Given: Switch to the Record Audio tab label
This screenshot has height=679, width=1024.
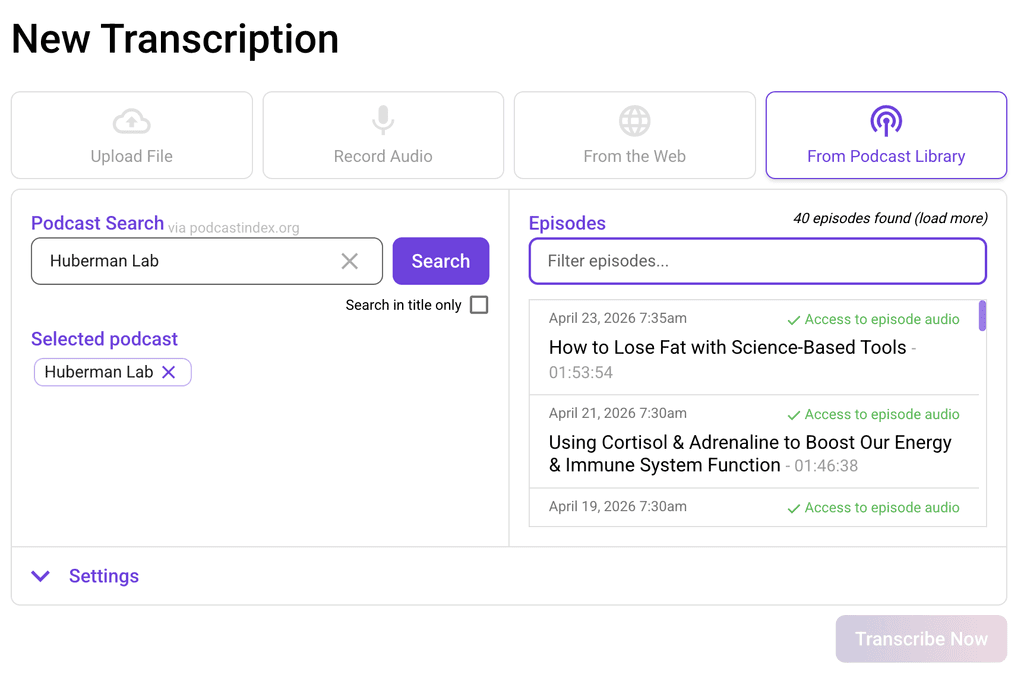Looking at the screenshot, I should [x=383, y=156].
